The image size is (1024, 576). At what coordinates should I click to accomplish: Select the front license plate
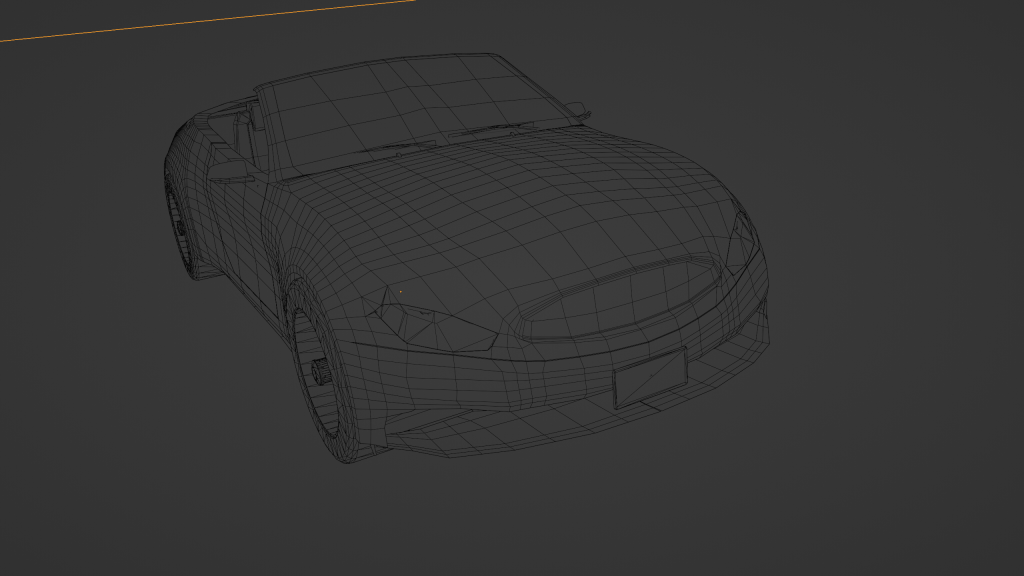tap(650, 378)
